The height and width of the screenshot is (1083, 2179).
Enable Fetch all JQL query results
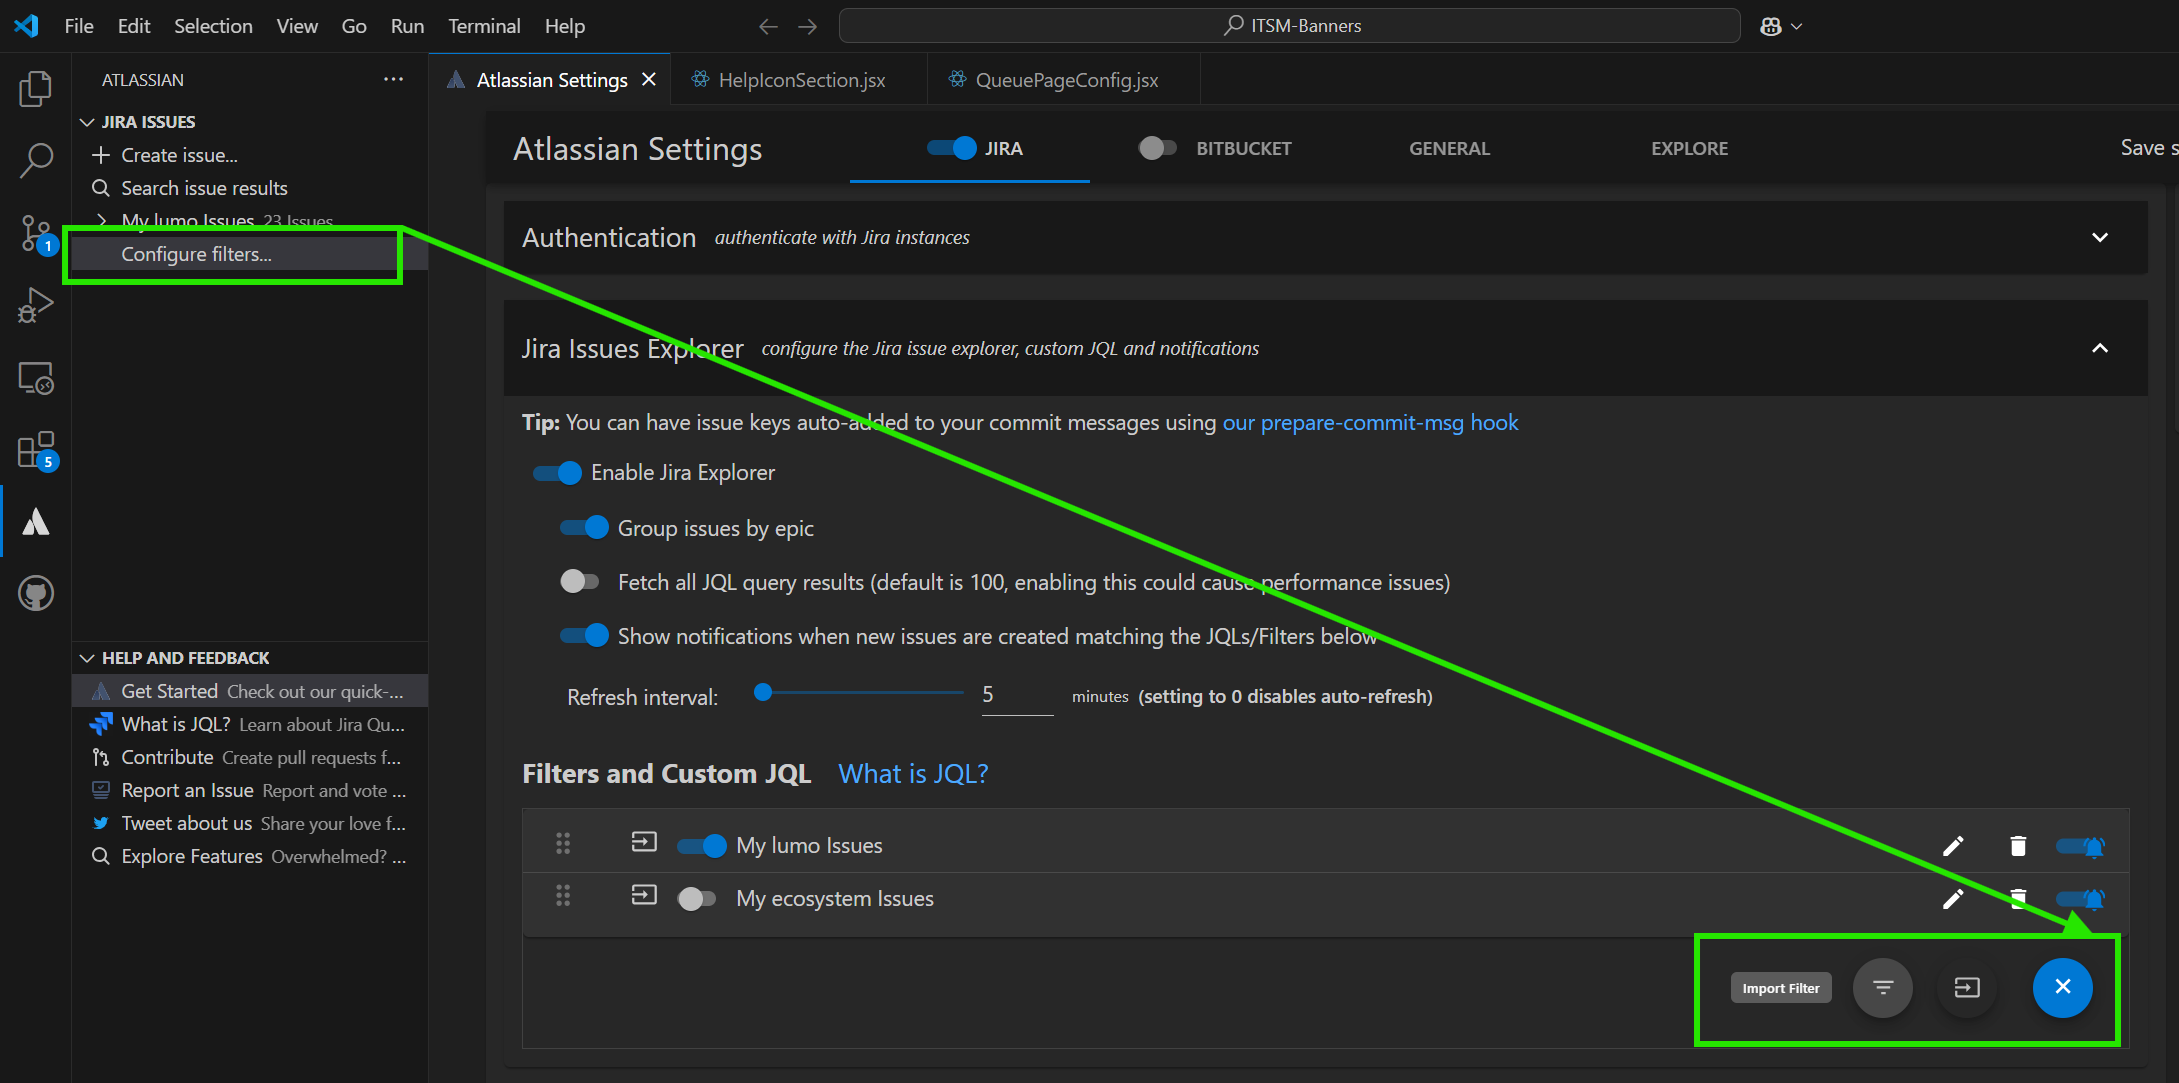click(x=579, y=581)
